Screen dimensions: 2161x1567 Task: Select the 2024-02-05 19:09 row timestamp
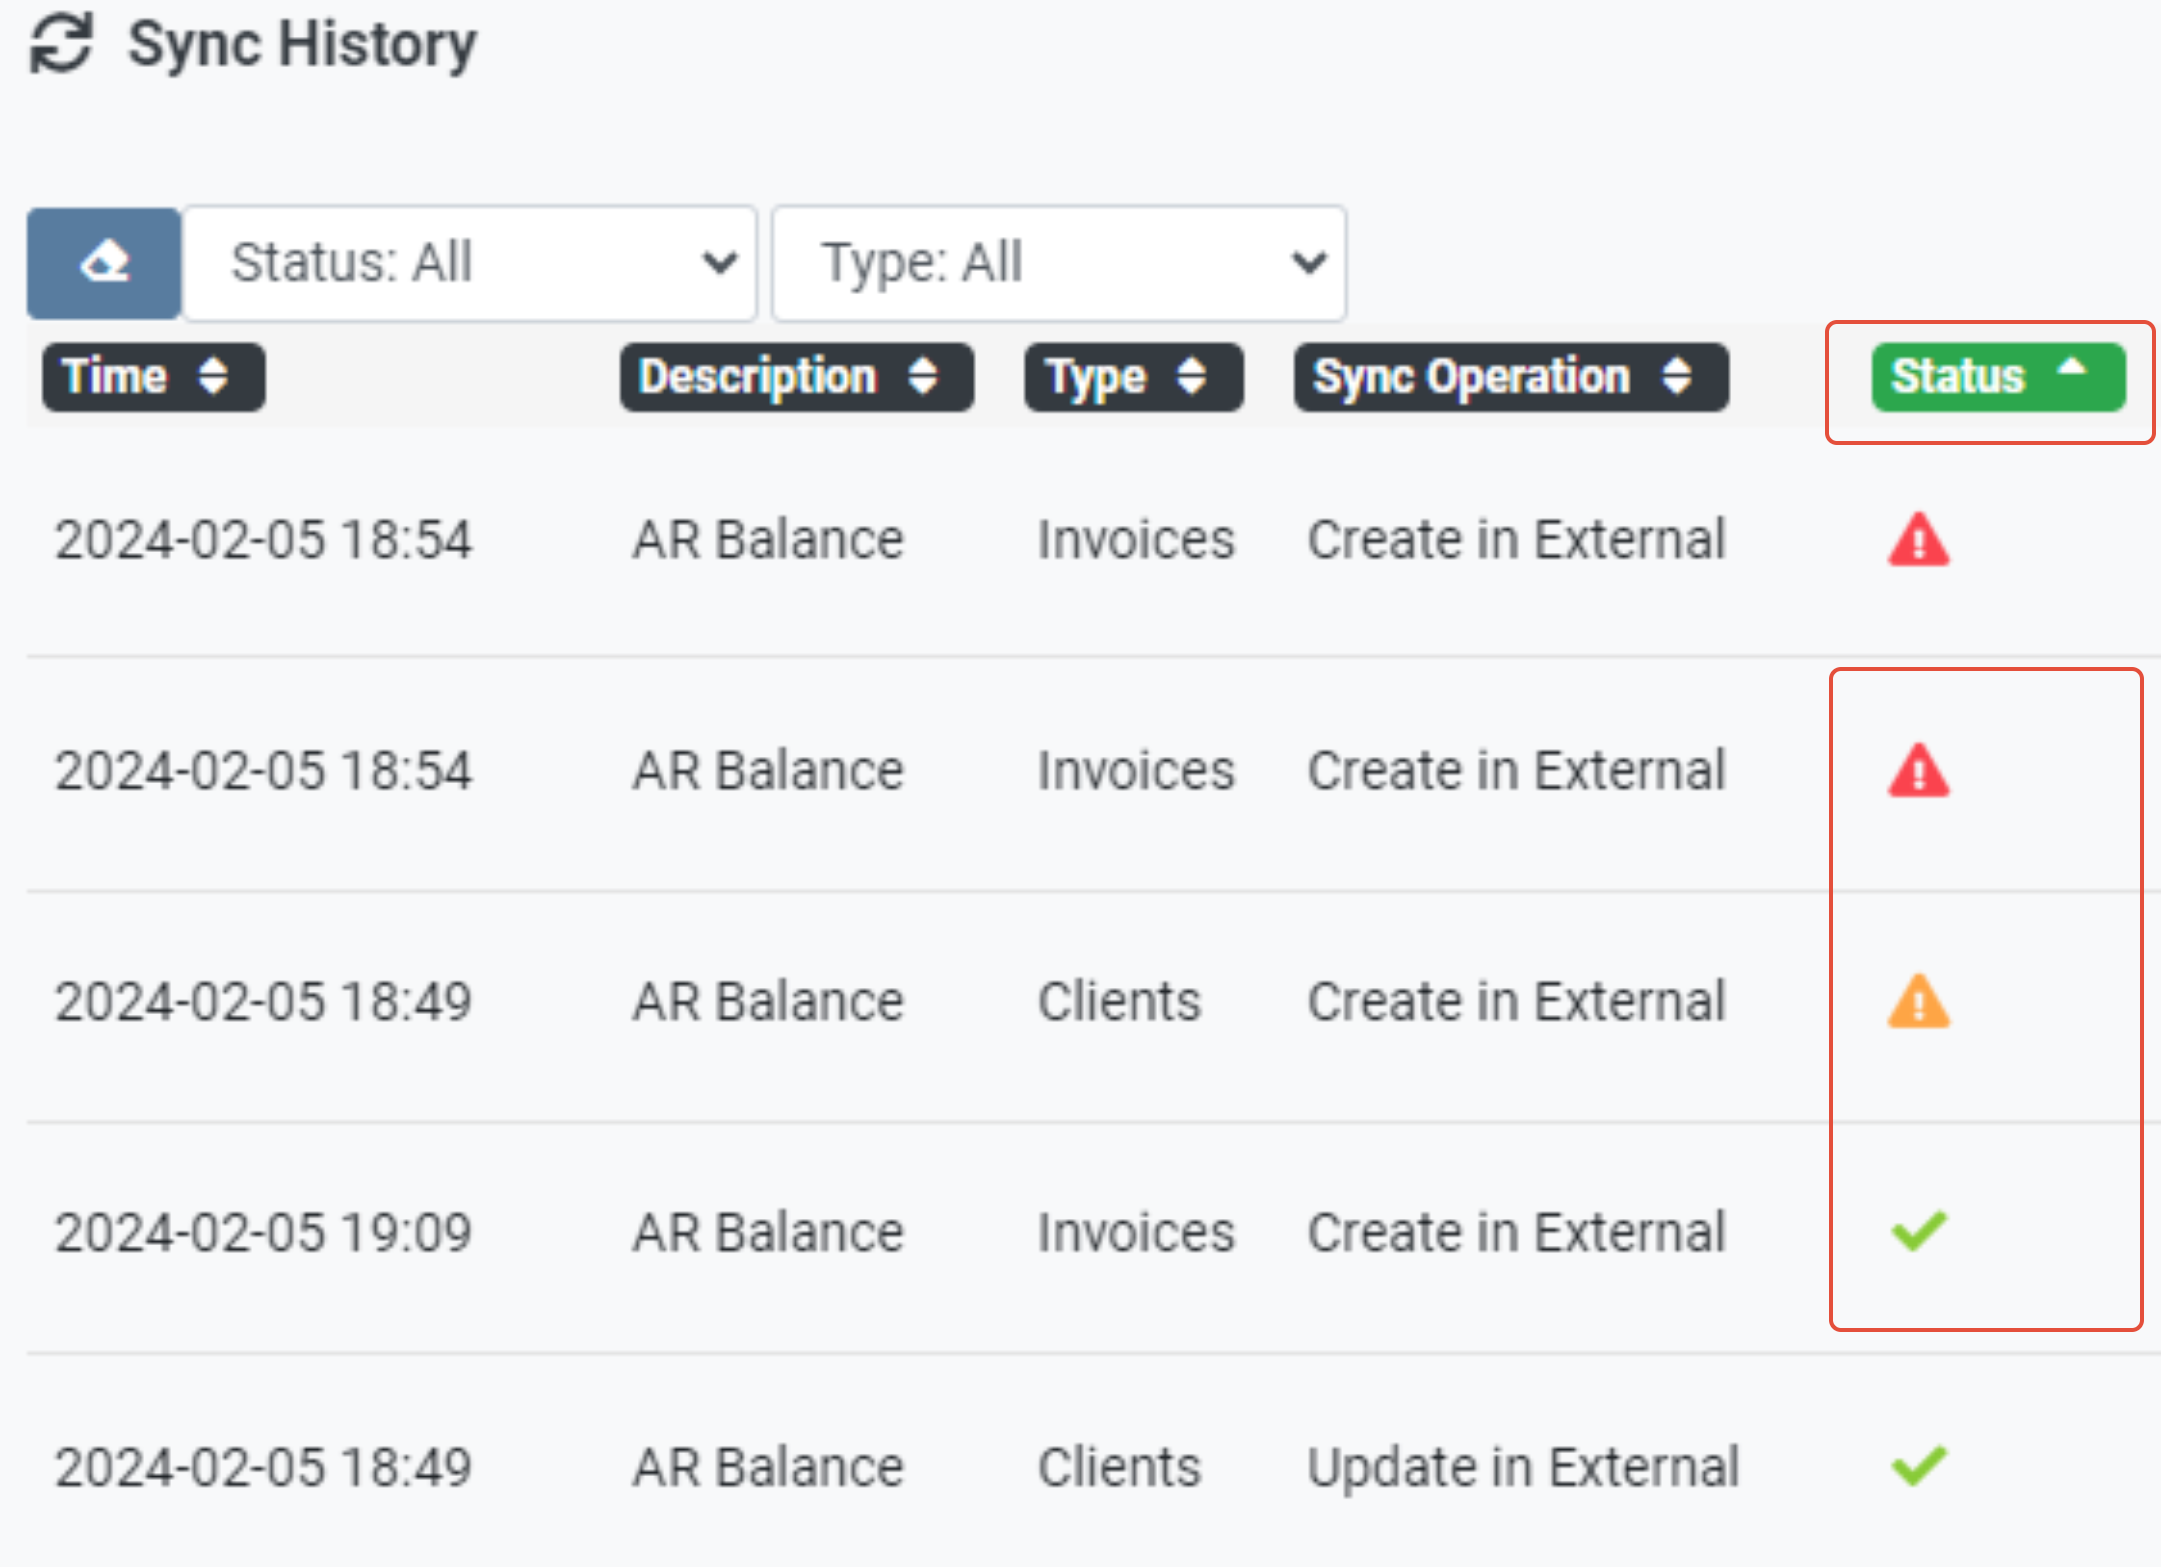[262, 1232]
